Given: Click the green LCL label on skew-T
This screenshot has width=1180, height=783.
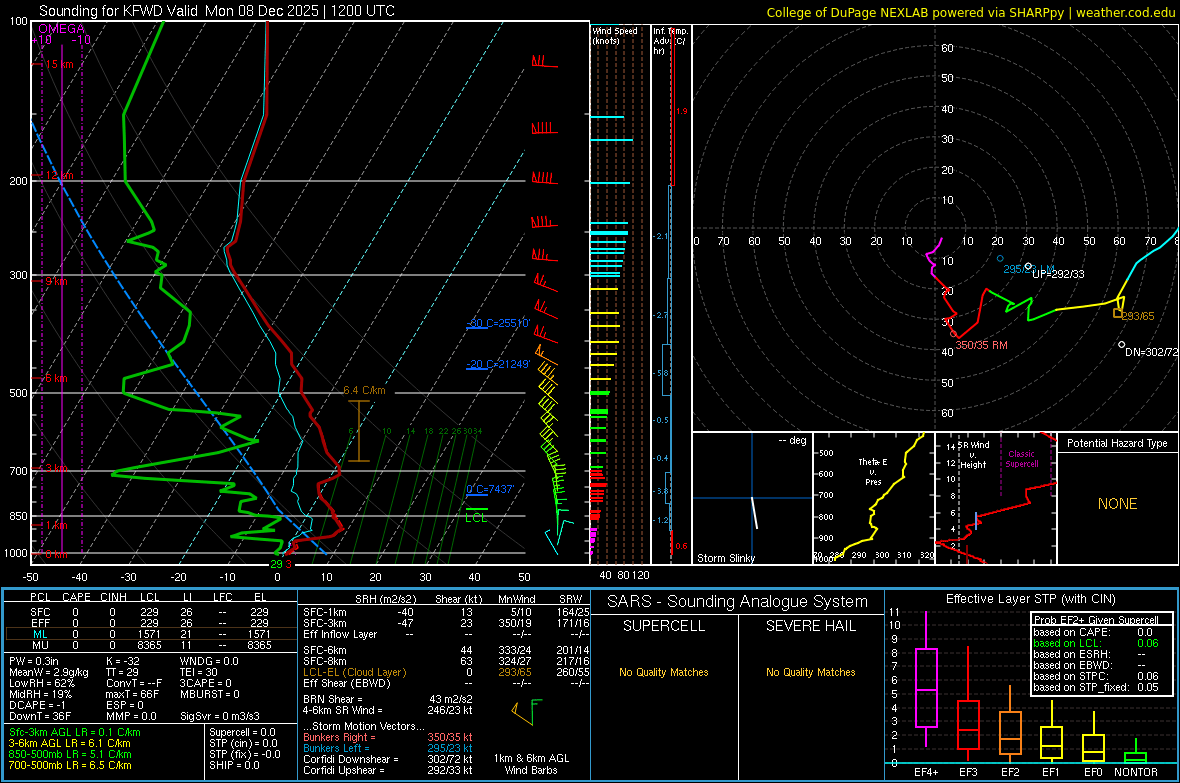Looking at the screenshot, I should [x=476, y=518].
